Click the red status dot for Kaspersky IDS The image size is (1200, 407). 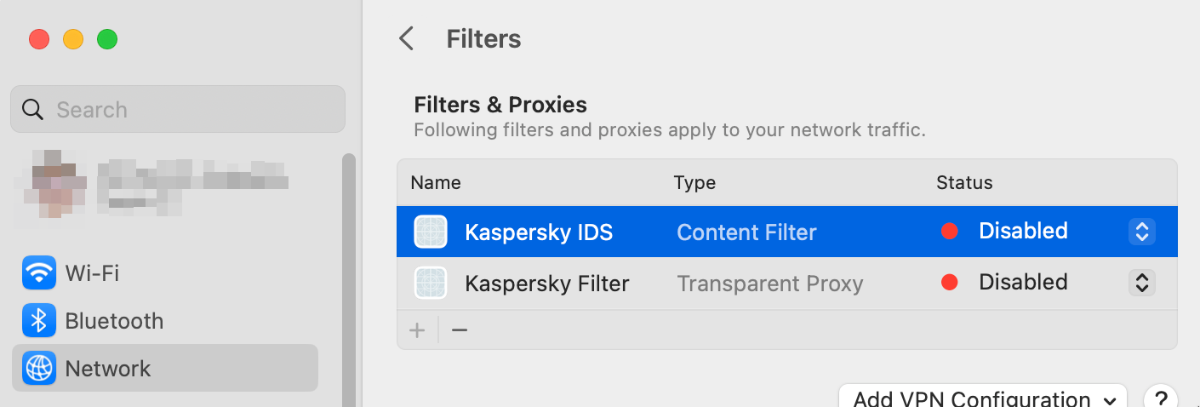pyautogui.click(x=949, y=232)
